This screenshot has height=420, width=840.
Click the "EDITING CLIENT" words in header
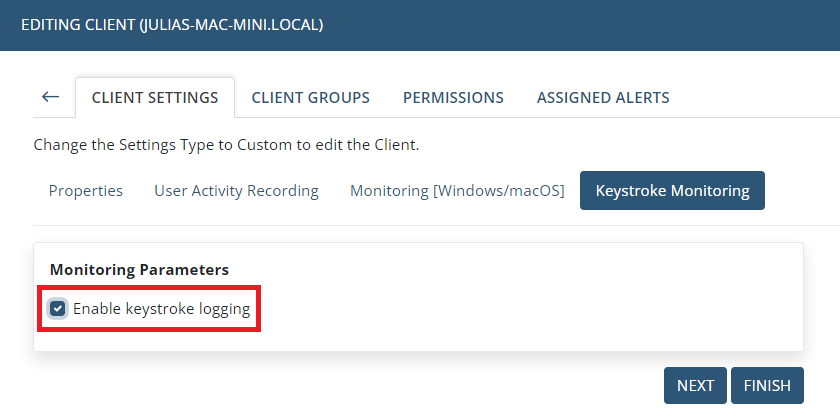(x=78, y=23)
